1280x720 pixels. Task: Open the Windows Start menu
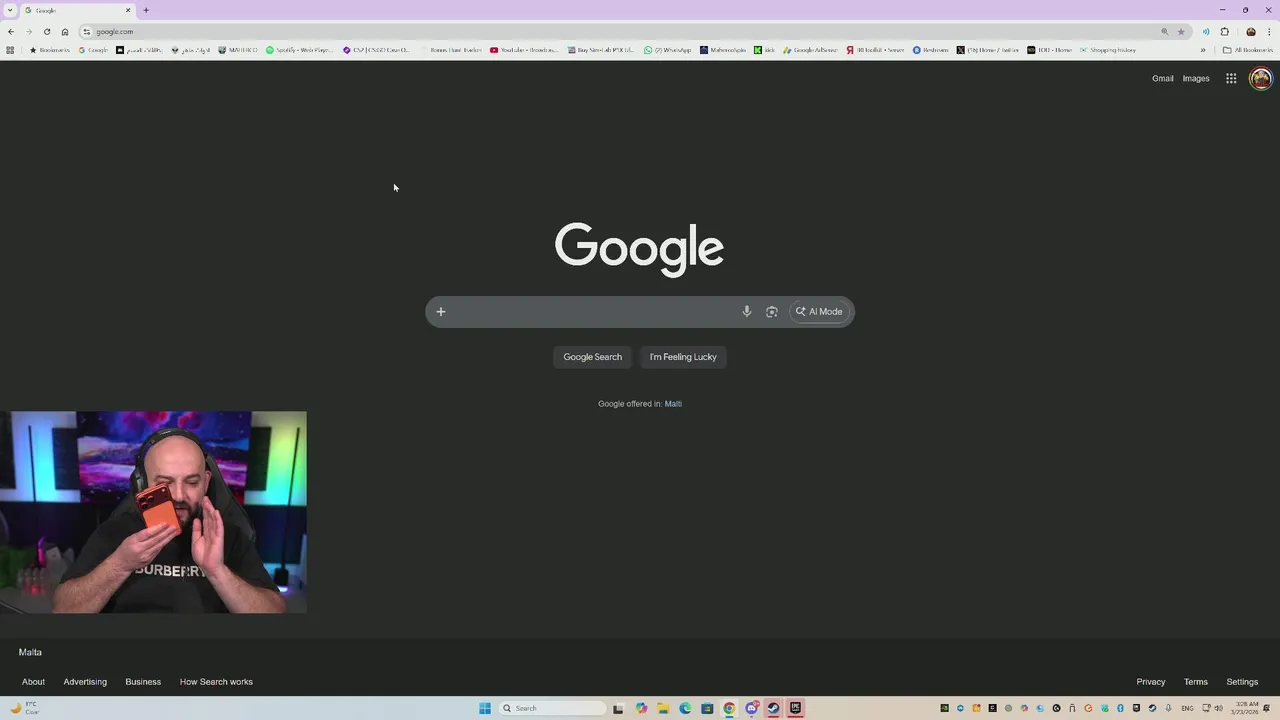coord(485,708)
